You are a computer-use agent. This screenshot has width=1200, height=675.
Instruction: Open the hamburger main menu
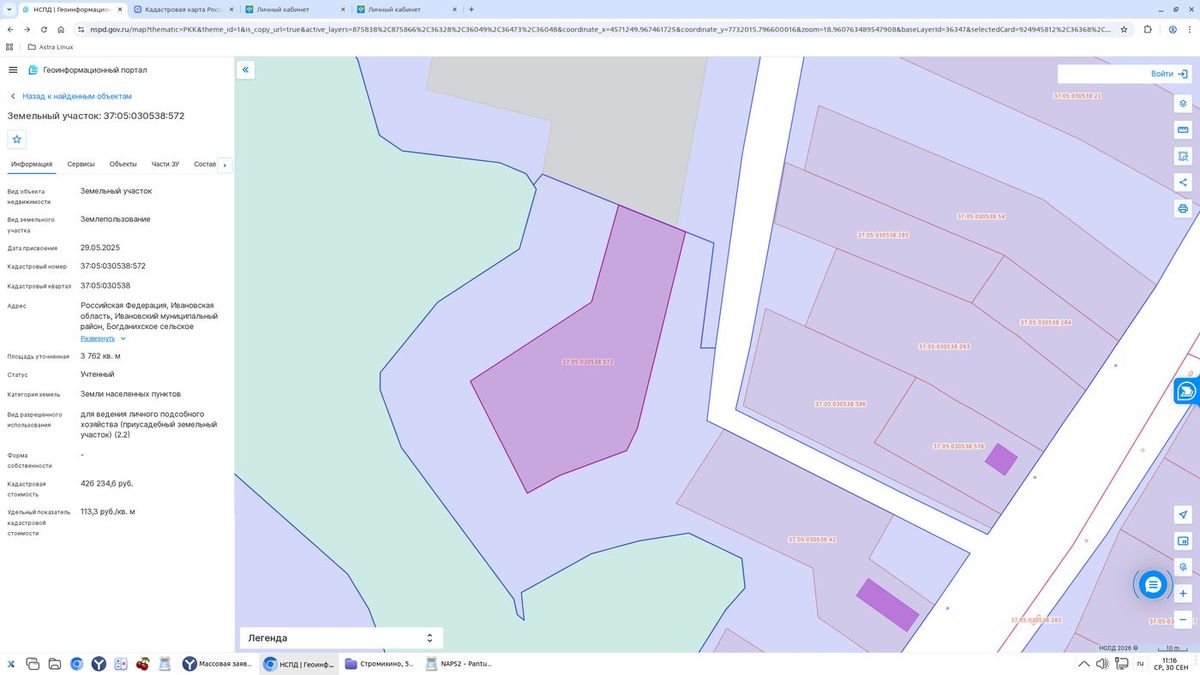13,70
